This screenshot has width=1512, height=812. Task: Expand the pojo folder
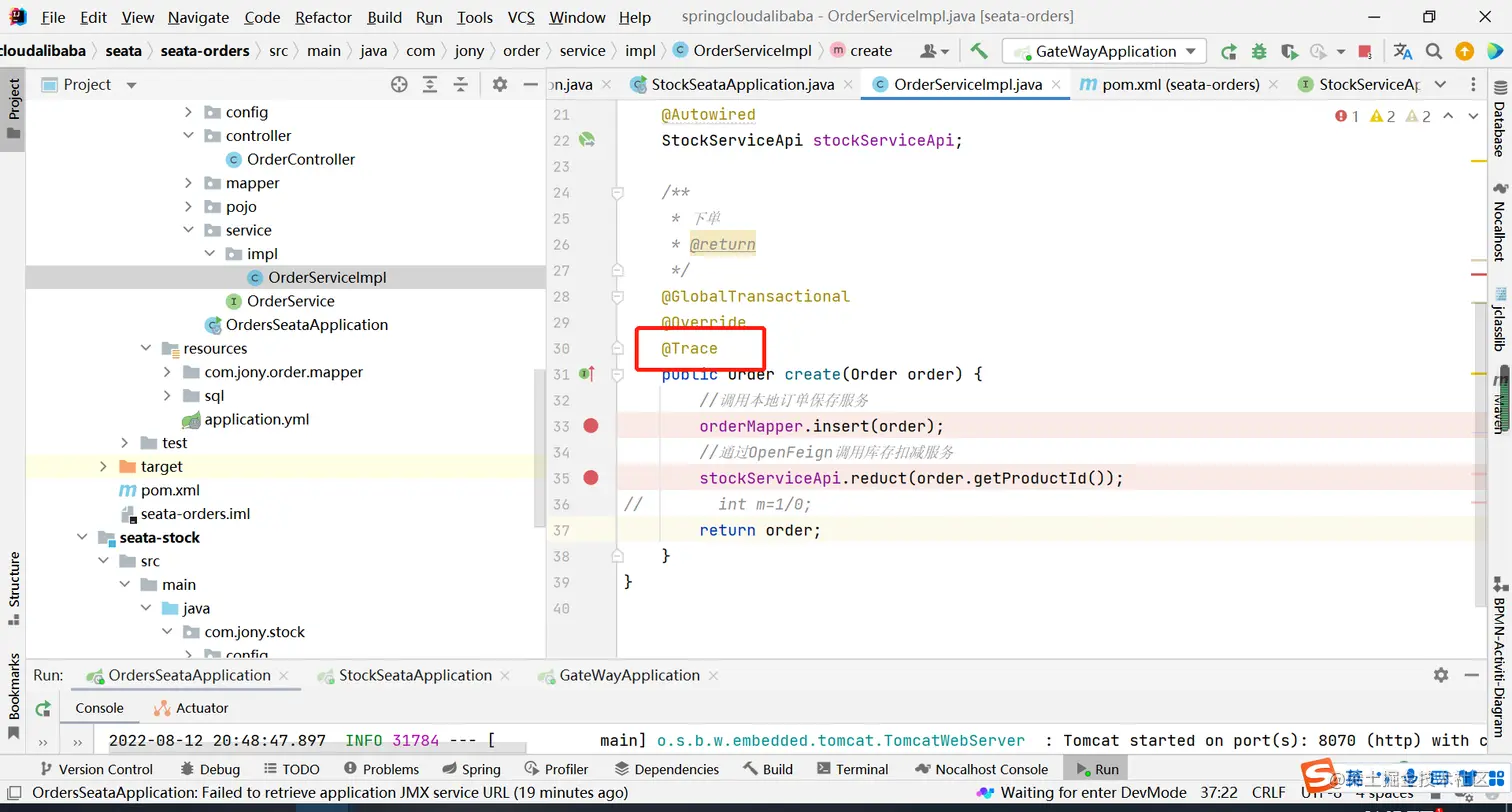tap(188, 207)
